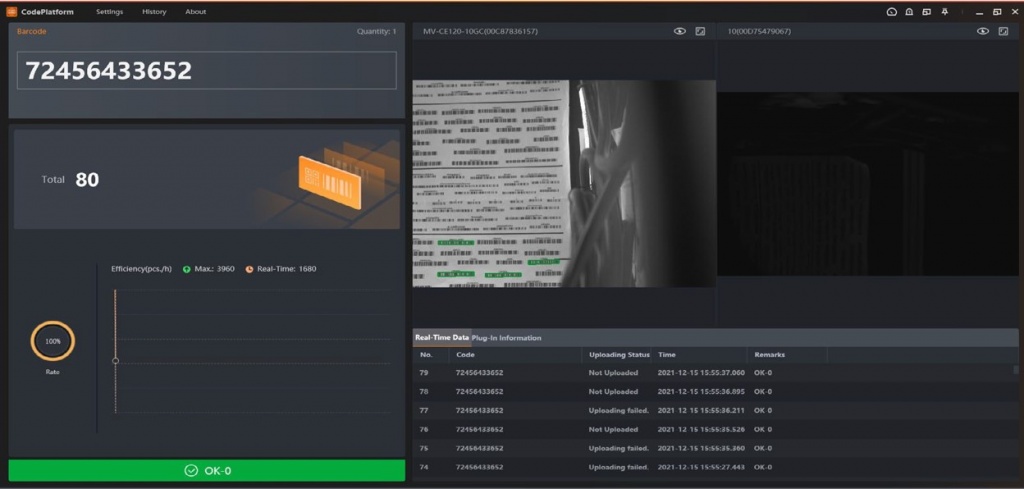Toggle visibility eye for MV-CE120-10GC camera

pyautogui.click(x=680, y=31)
